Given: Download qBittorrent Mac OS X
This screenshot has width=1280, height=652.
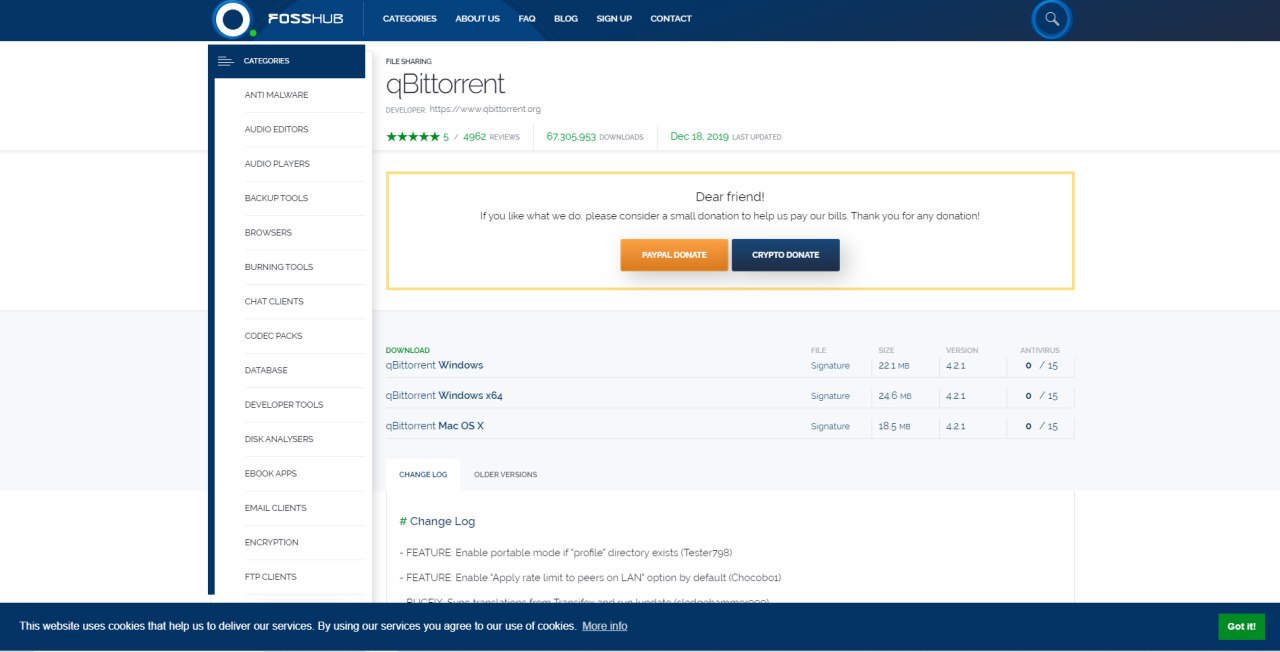Looking at the screenshot, I should (x=434, y=426).
